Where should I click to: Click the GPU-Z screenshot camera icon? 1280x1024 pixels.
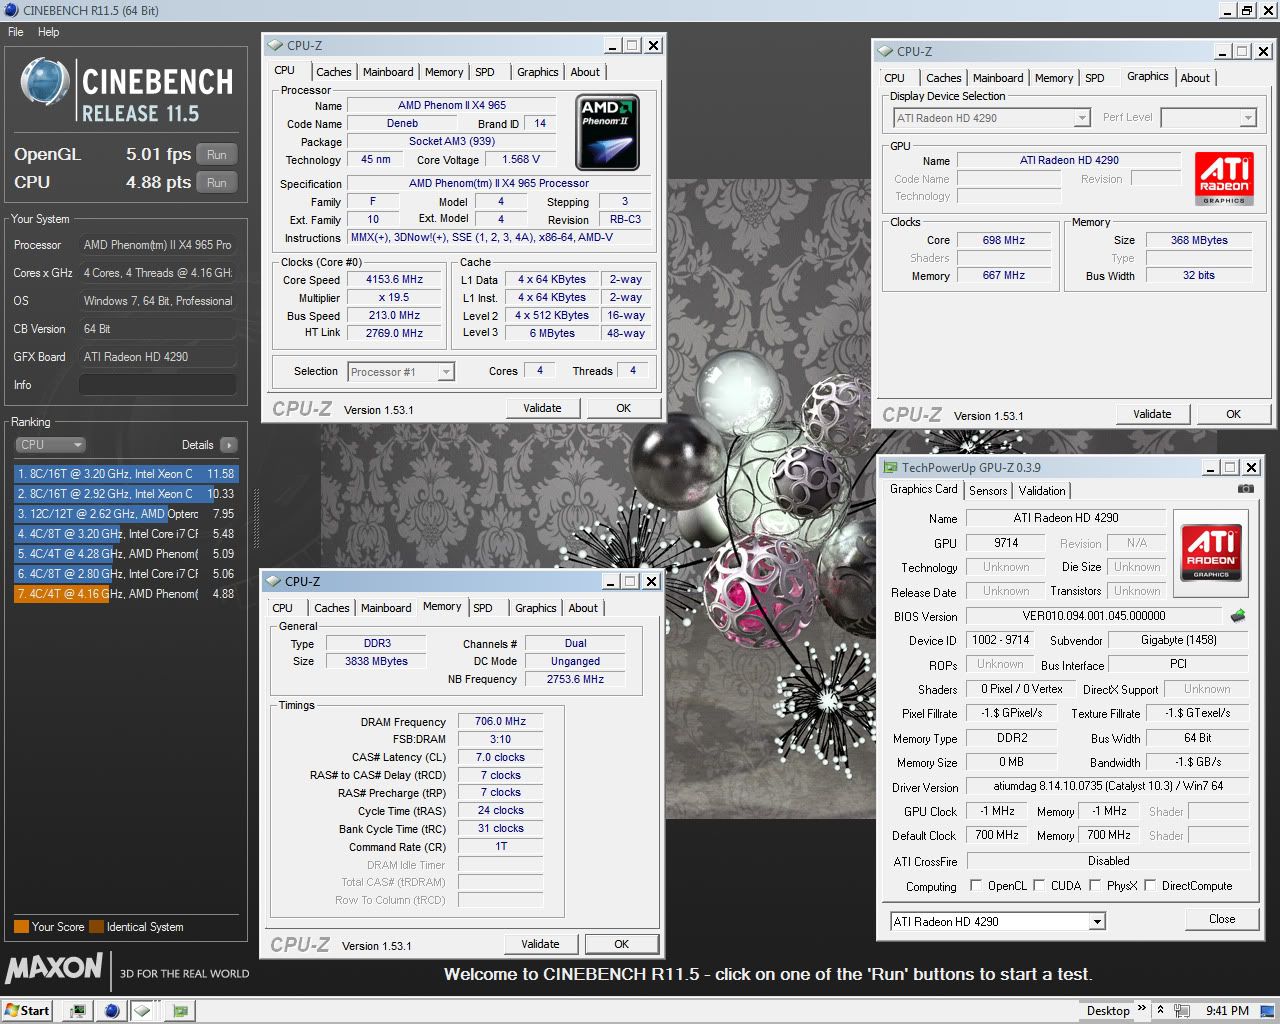click(1245, 489)
